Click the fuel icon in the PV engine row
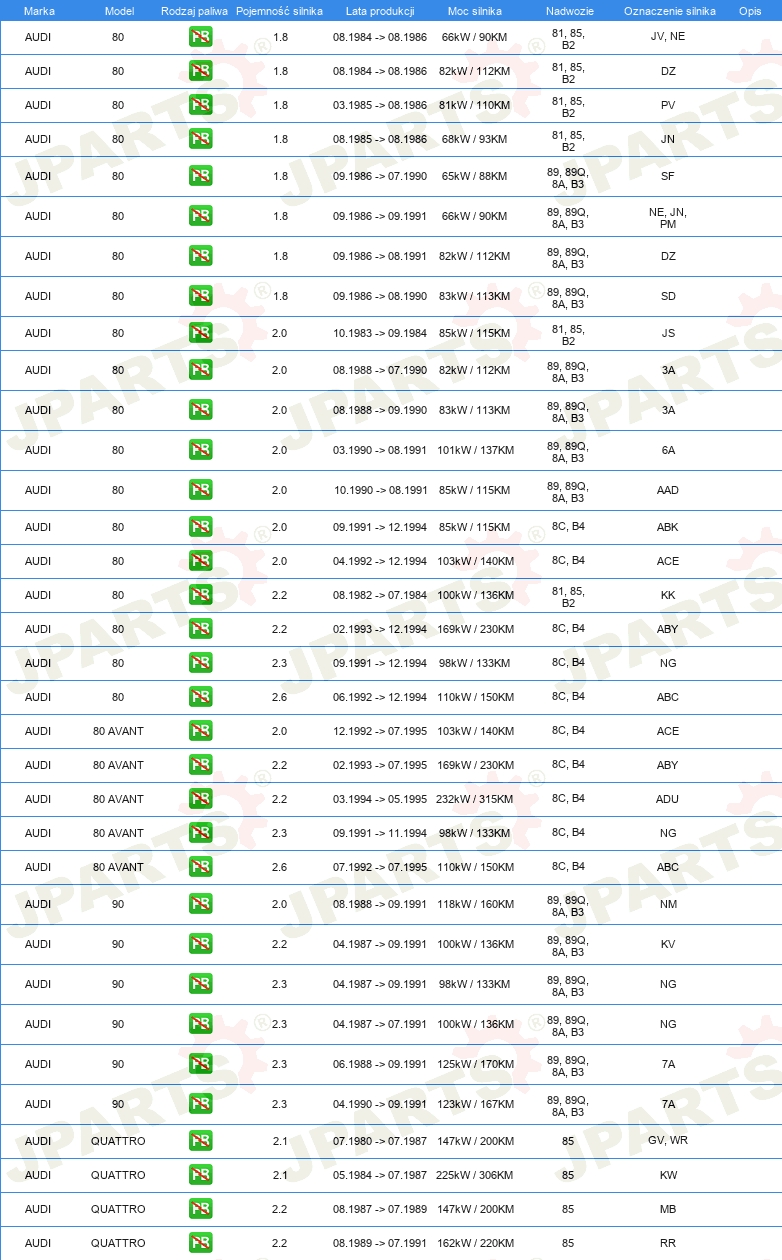Viewport: 782px width, 1260px height. pos(200,105)
